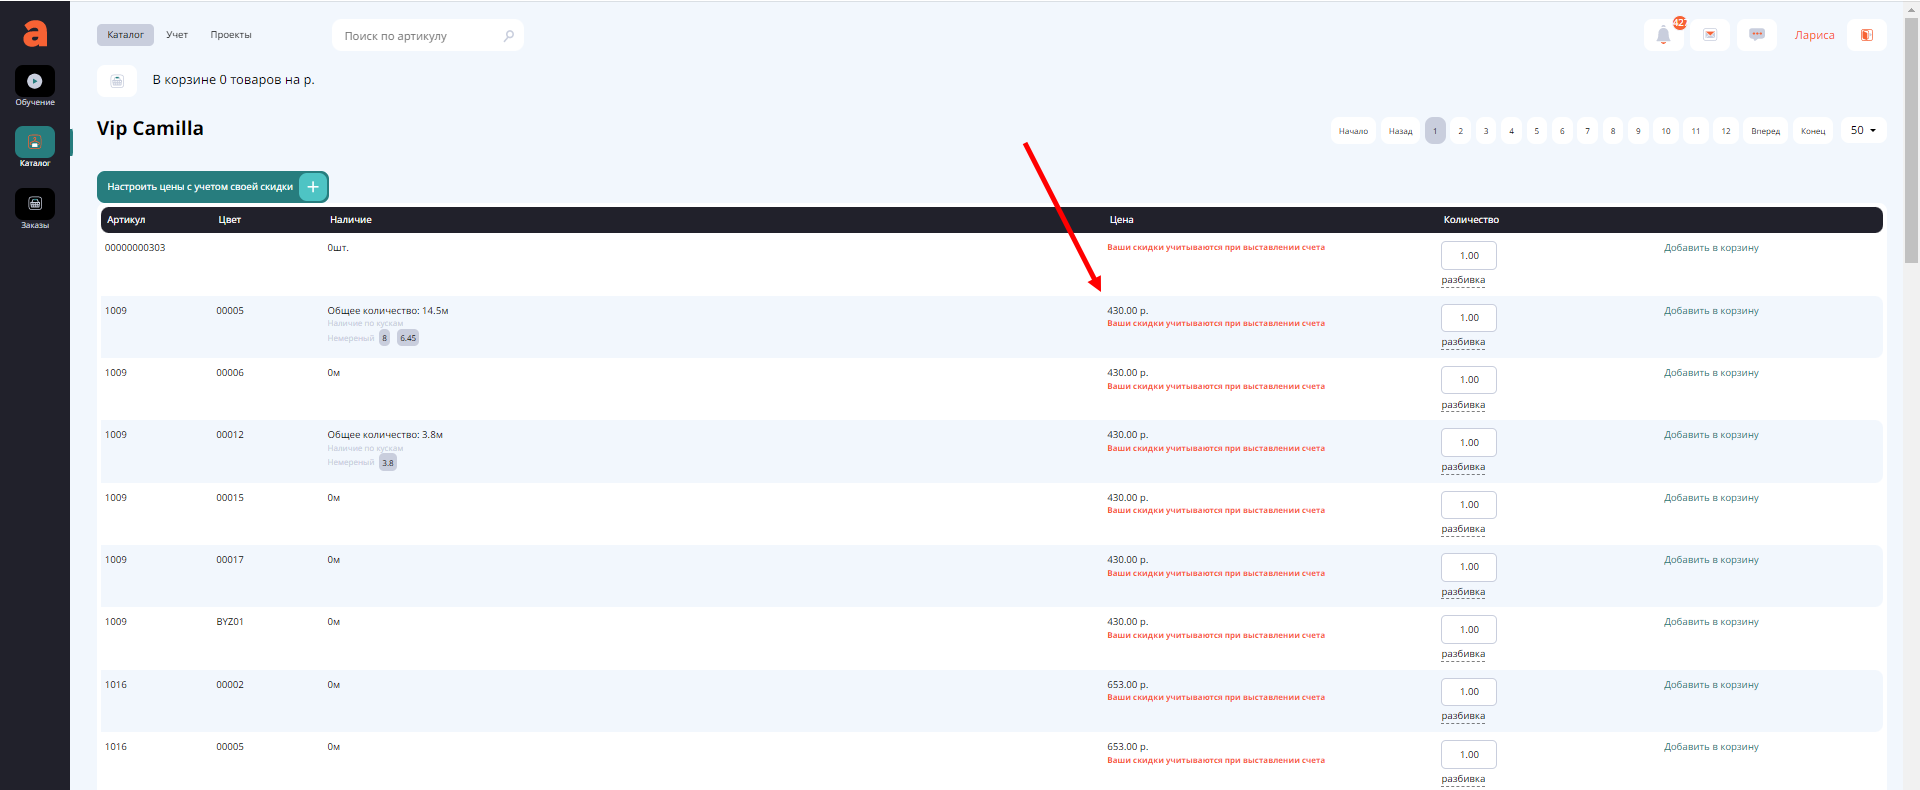Viewport: 1920px width, 790px height.
Task: Click the logout door icon
Action: pos(1866,35)
